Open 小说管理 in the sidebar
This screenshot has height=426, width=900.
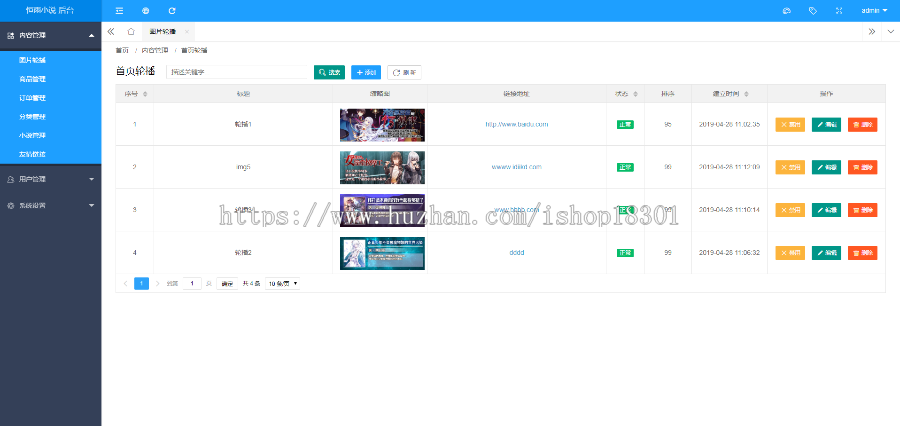pos(32,135)
